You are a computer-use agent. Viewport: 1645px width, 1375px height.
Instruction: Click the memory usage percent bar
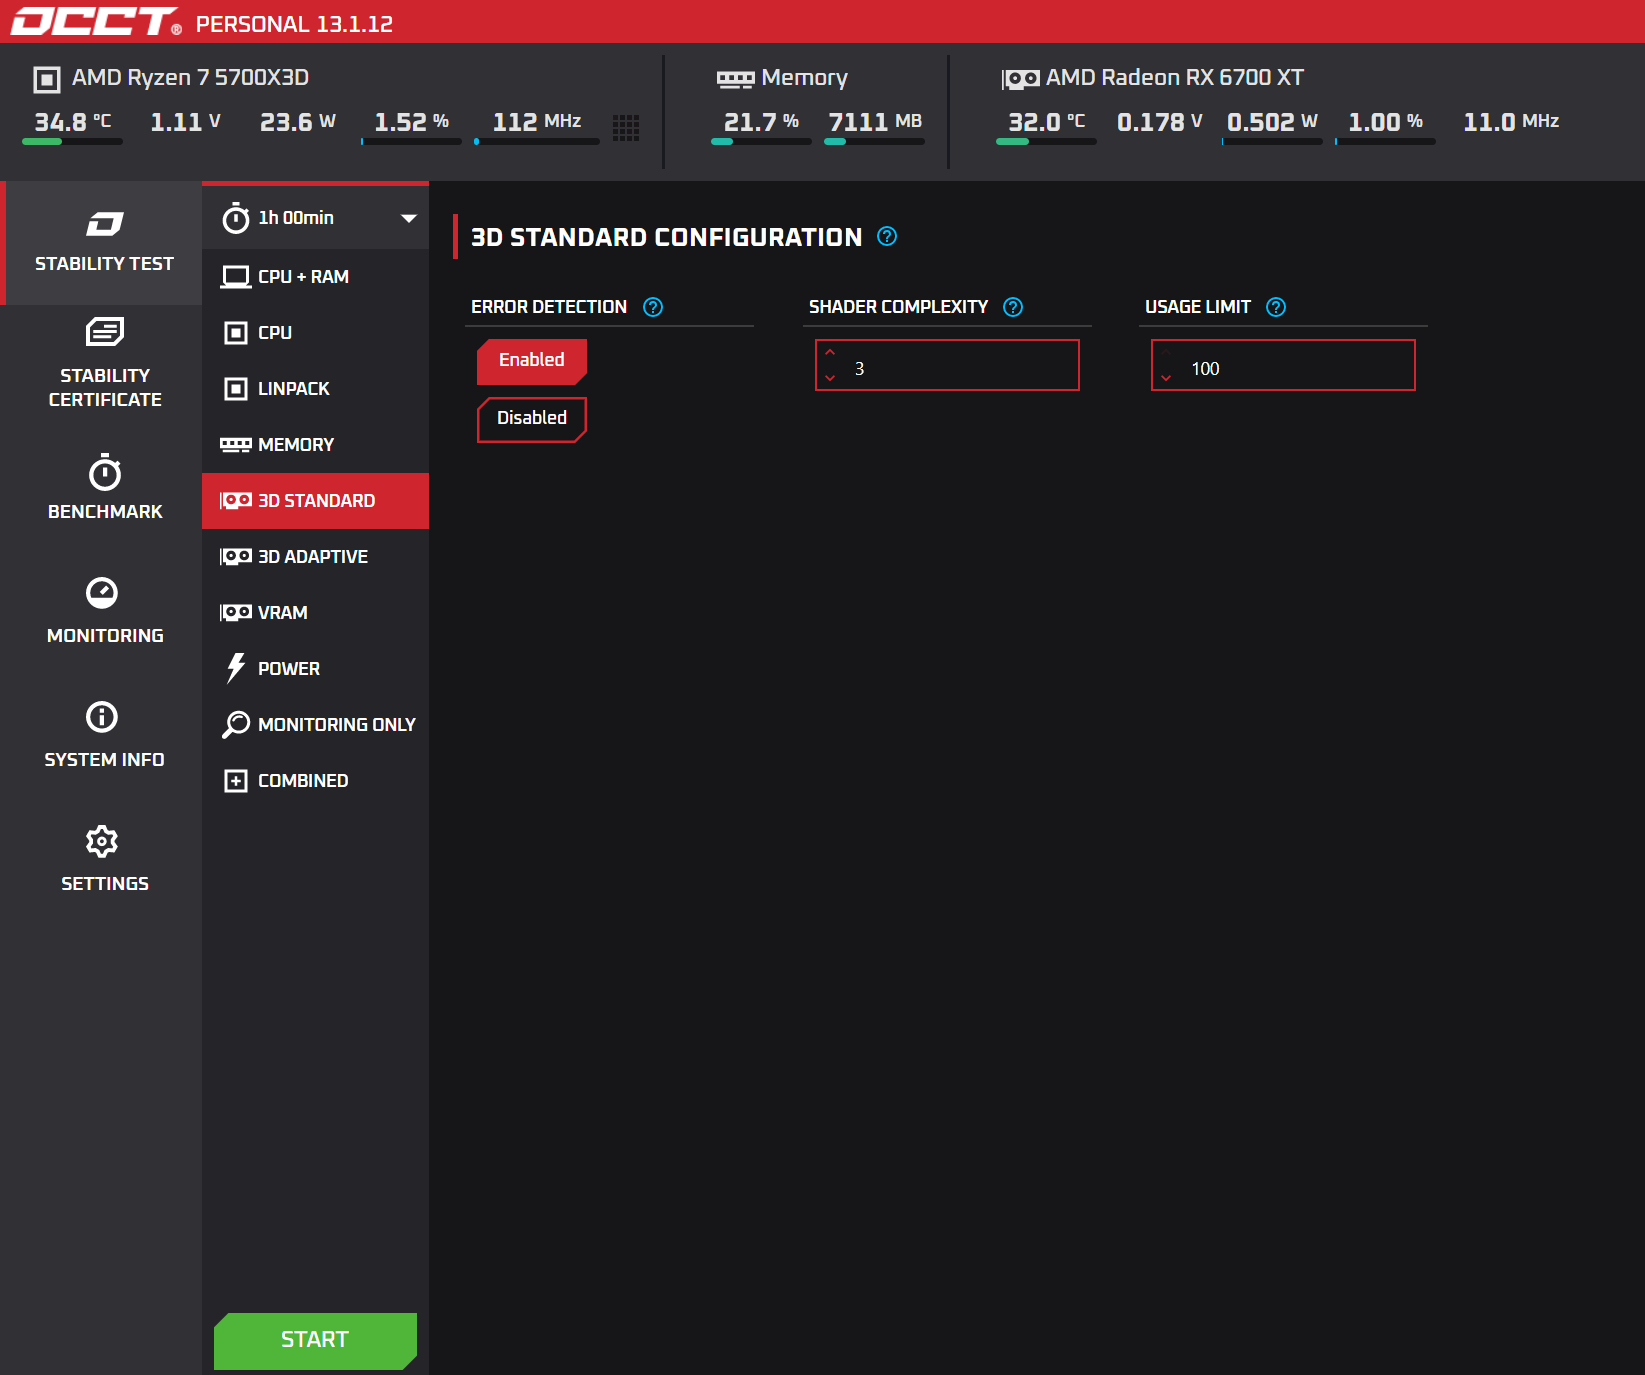(761, 142)
